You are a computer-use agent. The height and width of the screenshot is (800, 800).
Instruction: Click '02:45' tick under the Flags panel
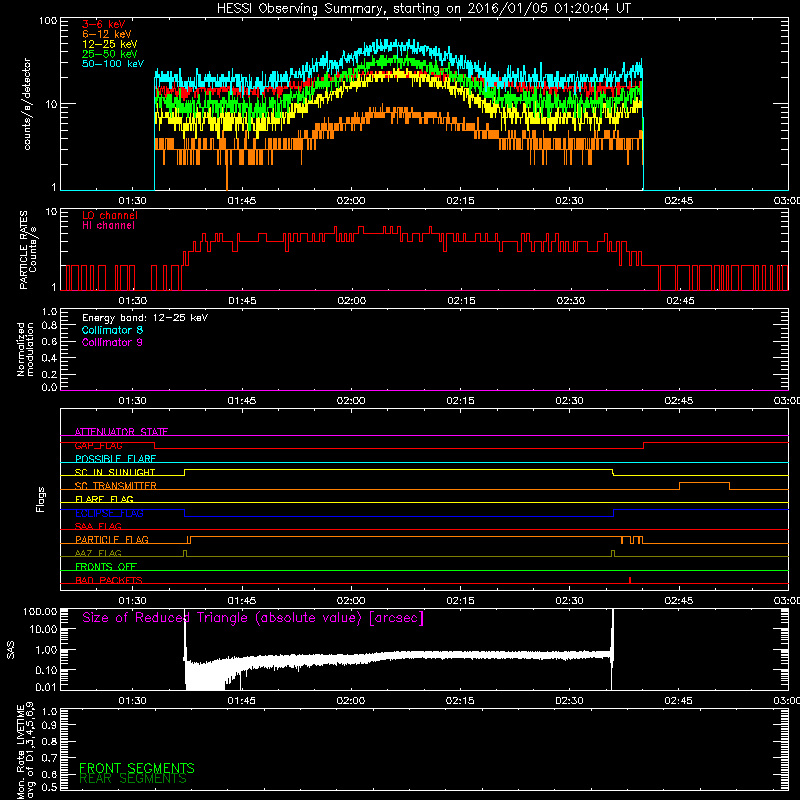[679, 601]
